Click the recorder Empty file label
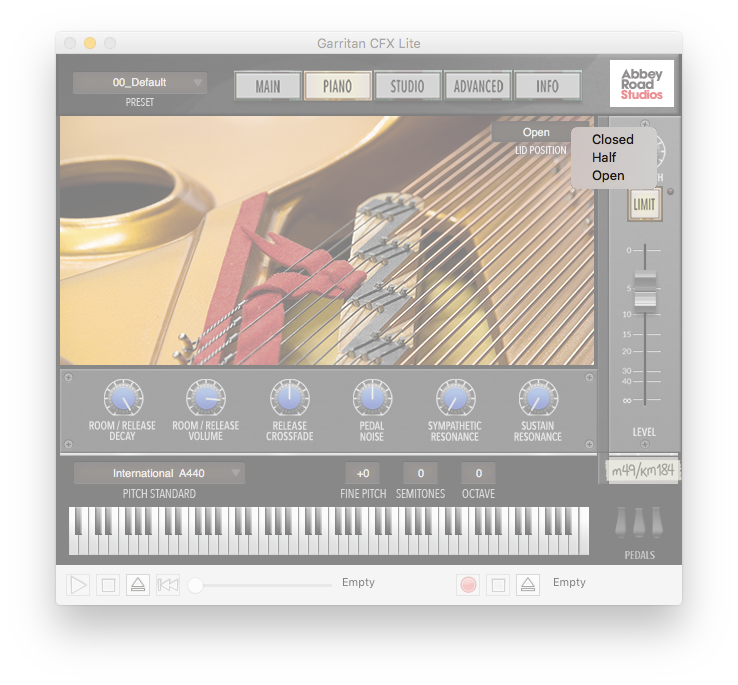738x685 pixels. (569, 582)
